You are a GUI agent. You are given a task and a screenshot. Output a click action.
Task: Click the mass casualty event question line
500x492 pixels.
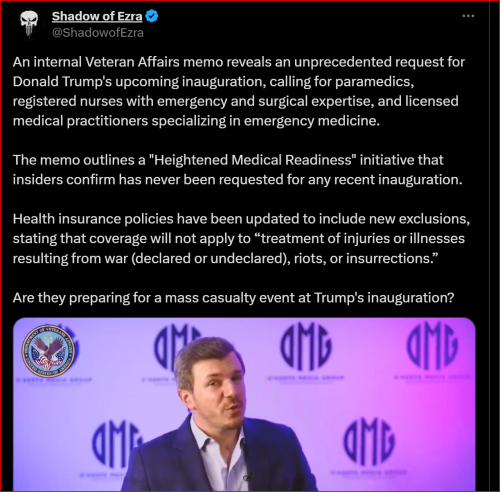(234, 297)
